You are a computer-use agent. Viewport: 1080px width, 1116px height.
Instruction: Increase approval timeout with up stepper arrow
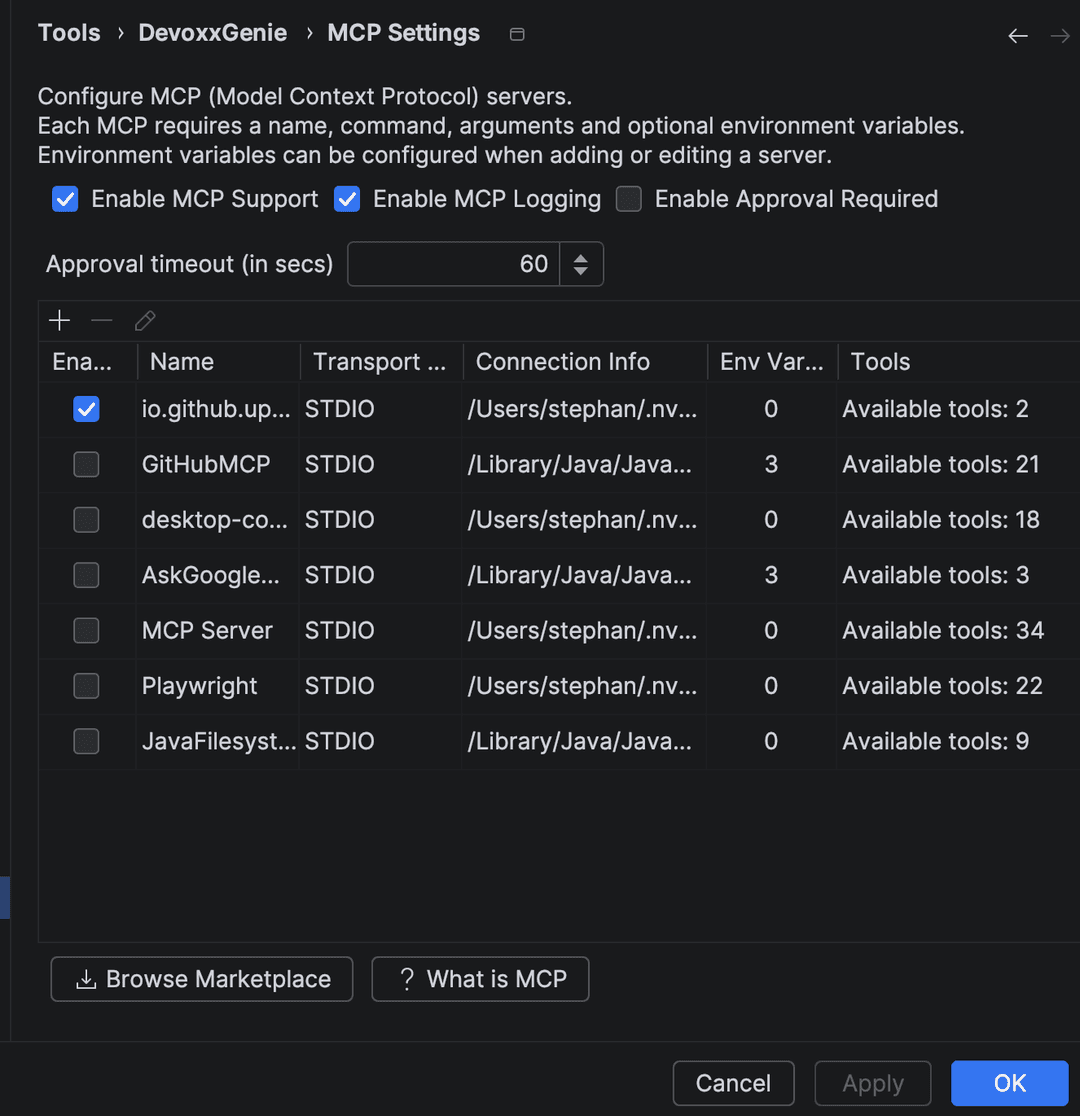(x=581, y=258)
